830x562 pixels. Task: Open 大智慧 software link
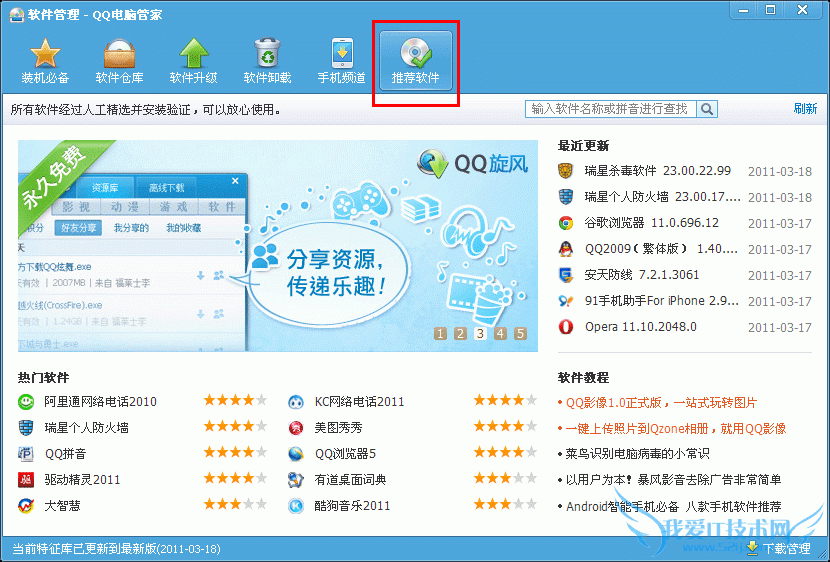(62, 505)
